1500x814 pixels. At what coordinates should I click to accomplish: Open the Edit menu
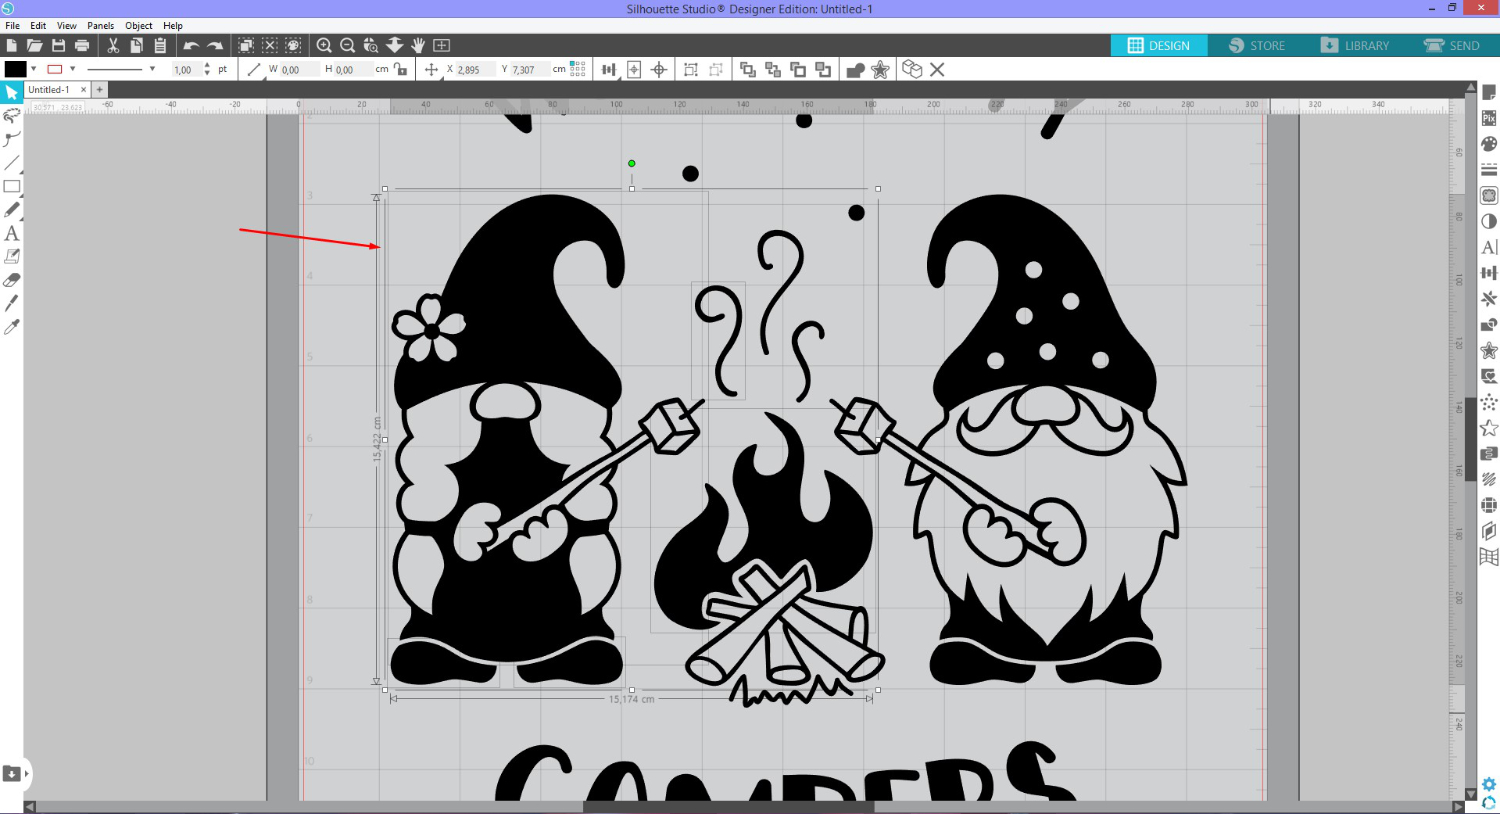pos(38,26)
